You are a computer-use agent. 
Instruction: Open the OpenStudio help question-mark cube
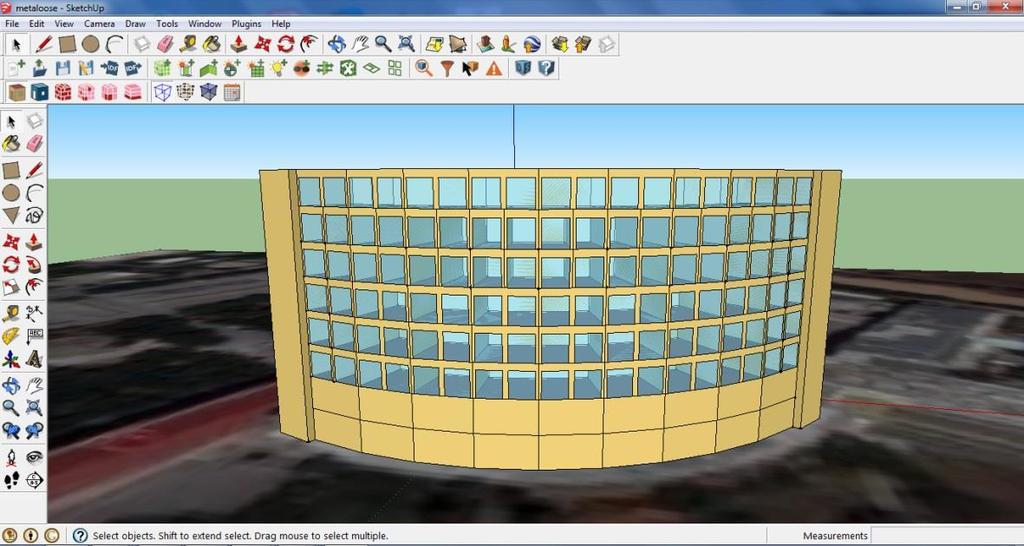pos(547,68)
